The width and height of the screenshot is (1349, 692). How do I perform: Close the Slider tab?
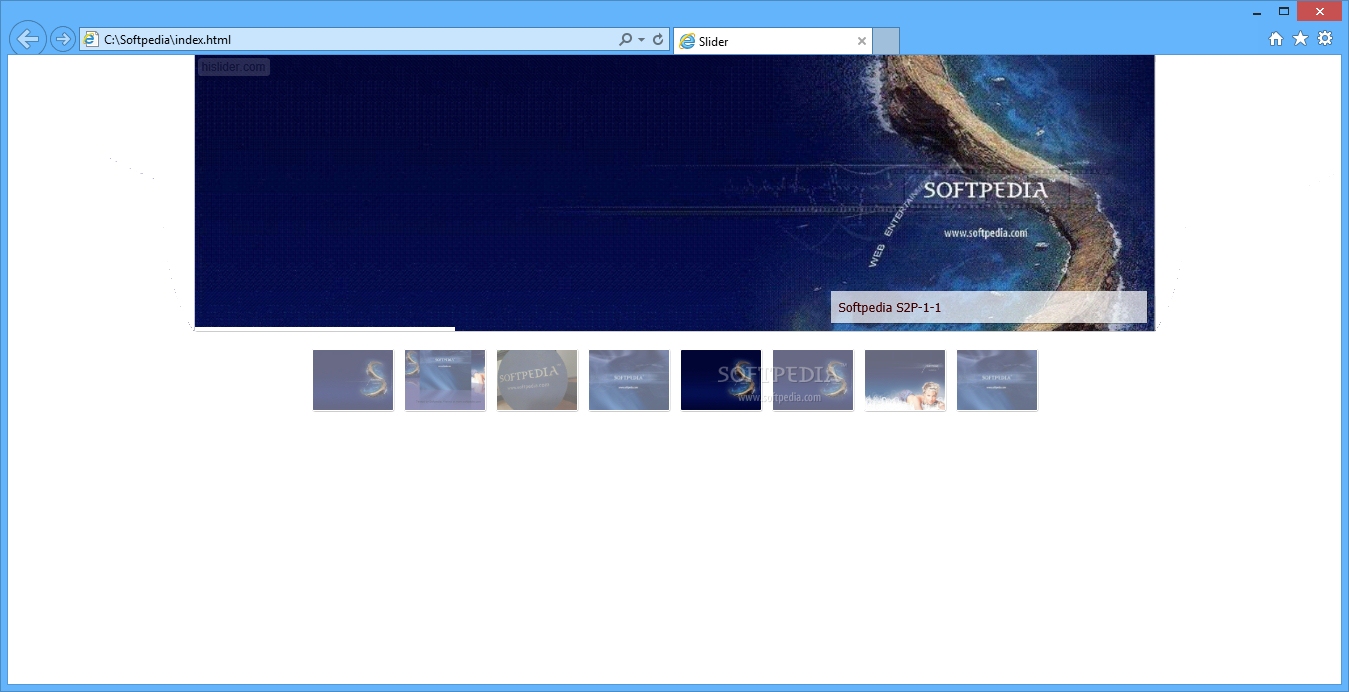coord(861,41)
